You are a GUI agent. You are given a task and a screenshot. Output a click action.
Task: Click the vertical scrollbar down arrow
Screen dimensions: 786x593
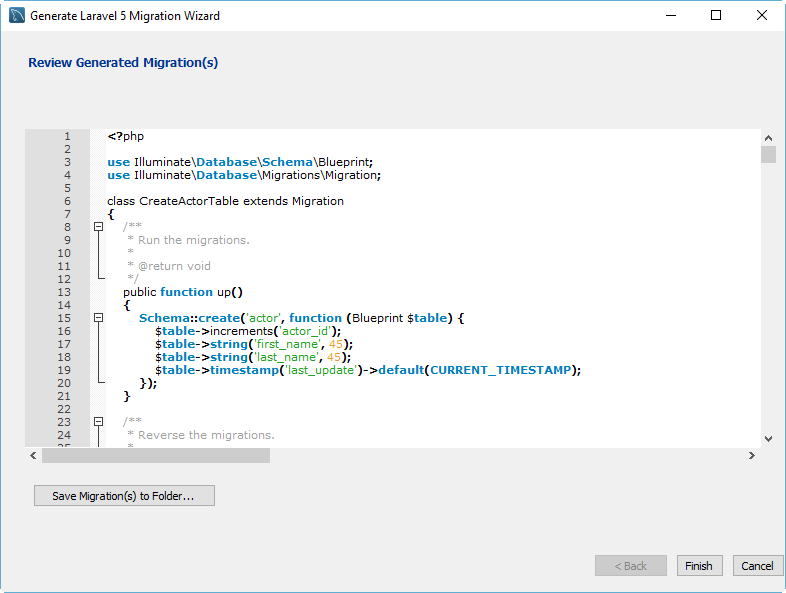point(768,439)
